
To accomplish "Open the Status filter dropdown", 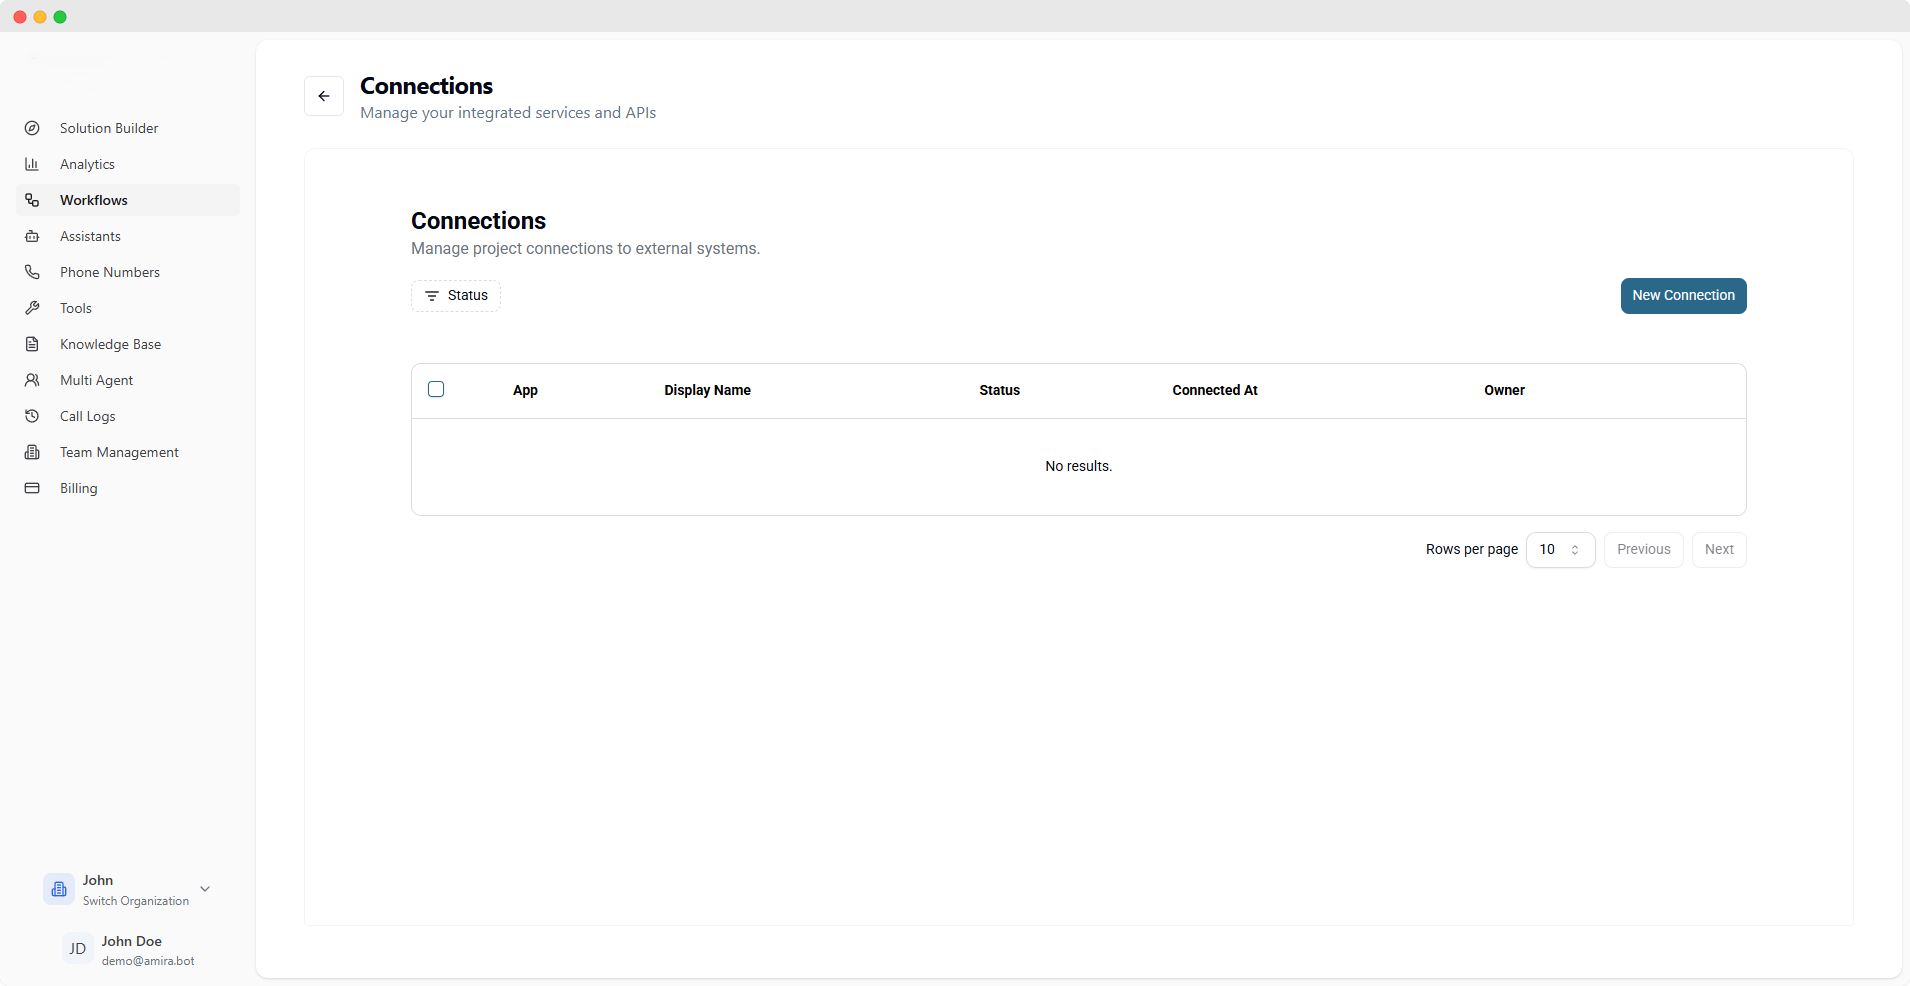I will pos(456,296).
